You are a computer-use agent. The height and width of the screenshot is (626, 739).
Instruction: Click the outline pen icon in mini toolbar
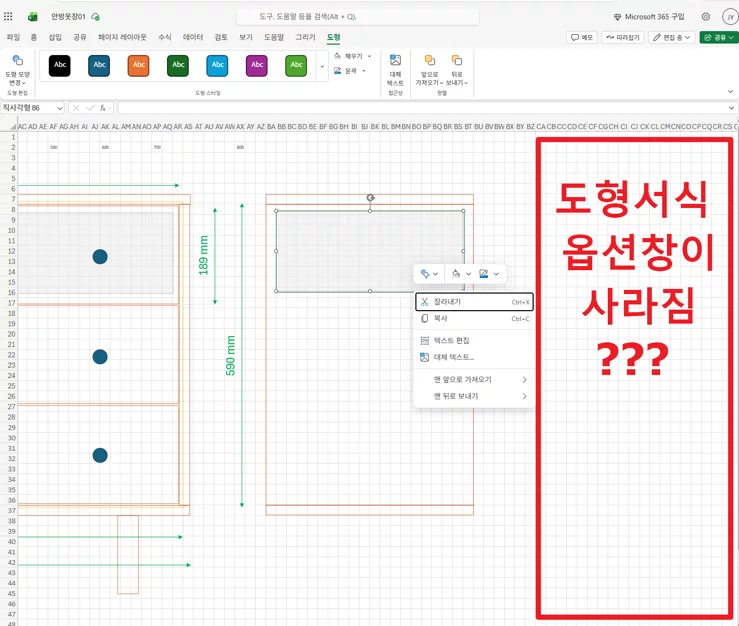[x=484, y=274]
